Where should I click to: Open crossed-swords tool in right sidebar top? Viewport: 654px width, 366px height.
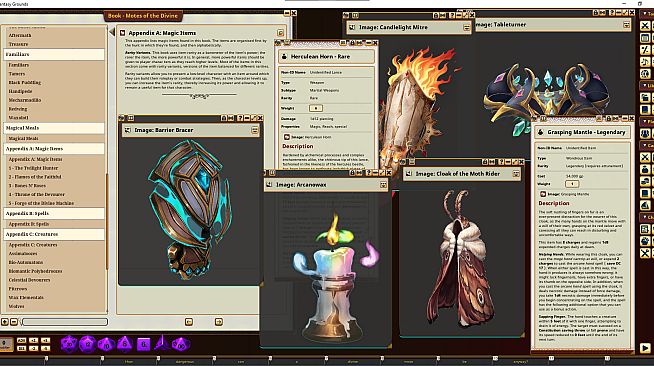[x=645, y=26]
